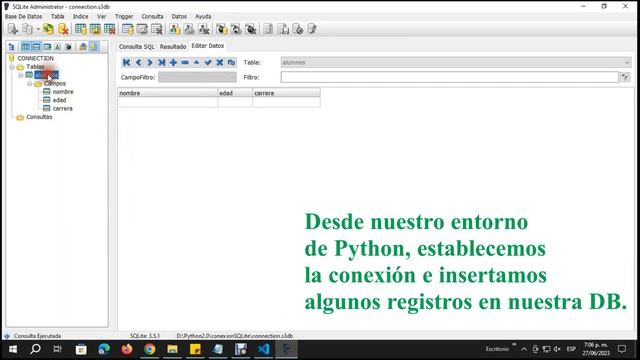640x360 pixels.
Task: Click the create table toolbar icon
Action: click(80, 29)
